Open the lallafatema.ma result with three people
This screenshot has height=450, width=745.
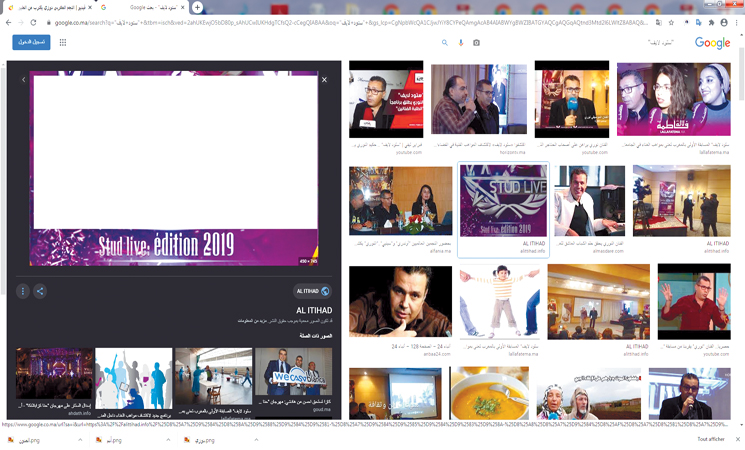coord(673,99)
